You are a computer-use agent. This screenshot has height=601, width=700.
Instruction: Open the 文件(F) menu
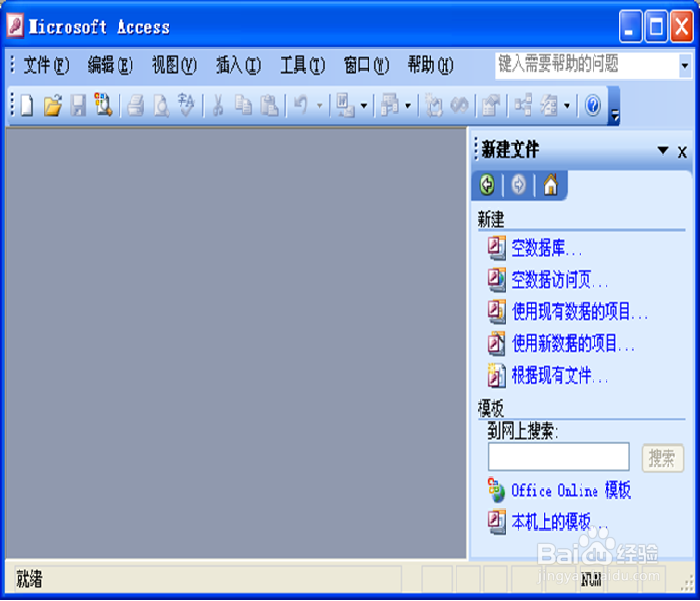(46, 66)
